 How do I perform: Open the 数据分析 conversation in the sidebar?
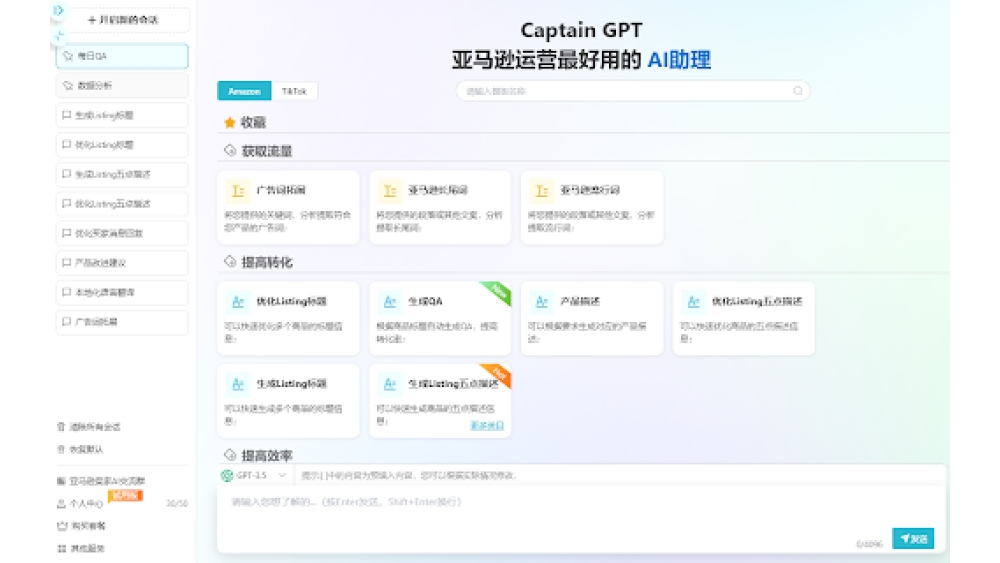coord(122,85)
